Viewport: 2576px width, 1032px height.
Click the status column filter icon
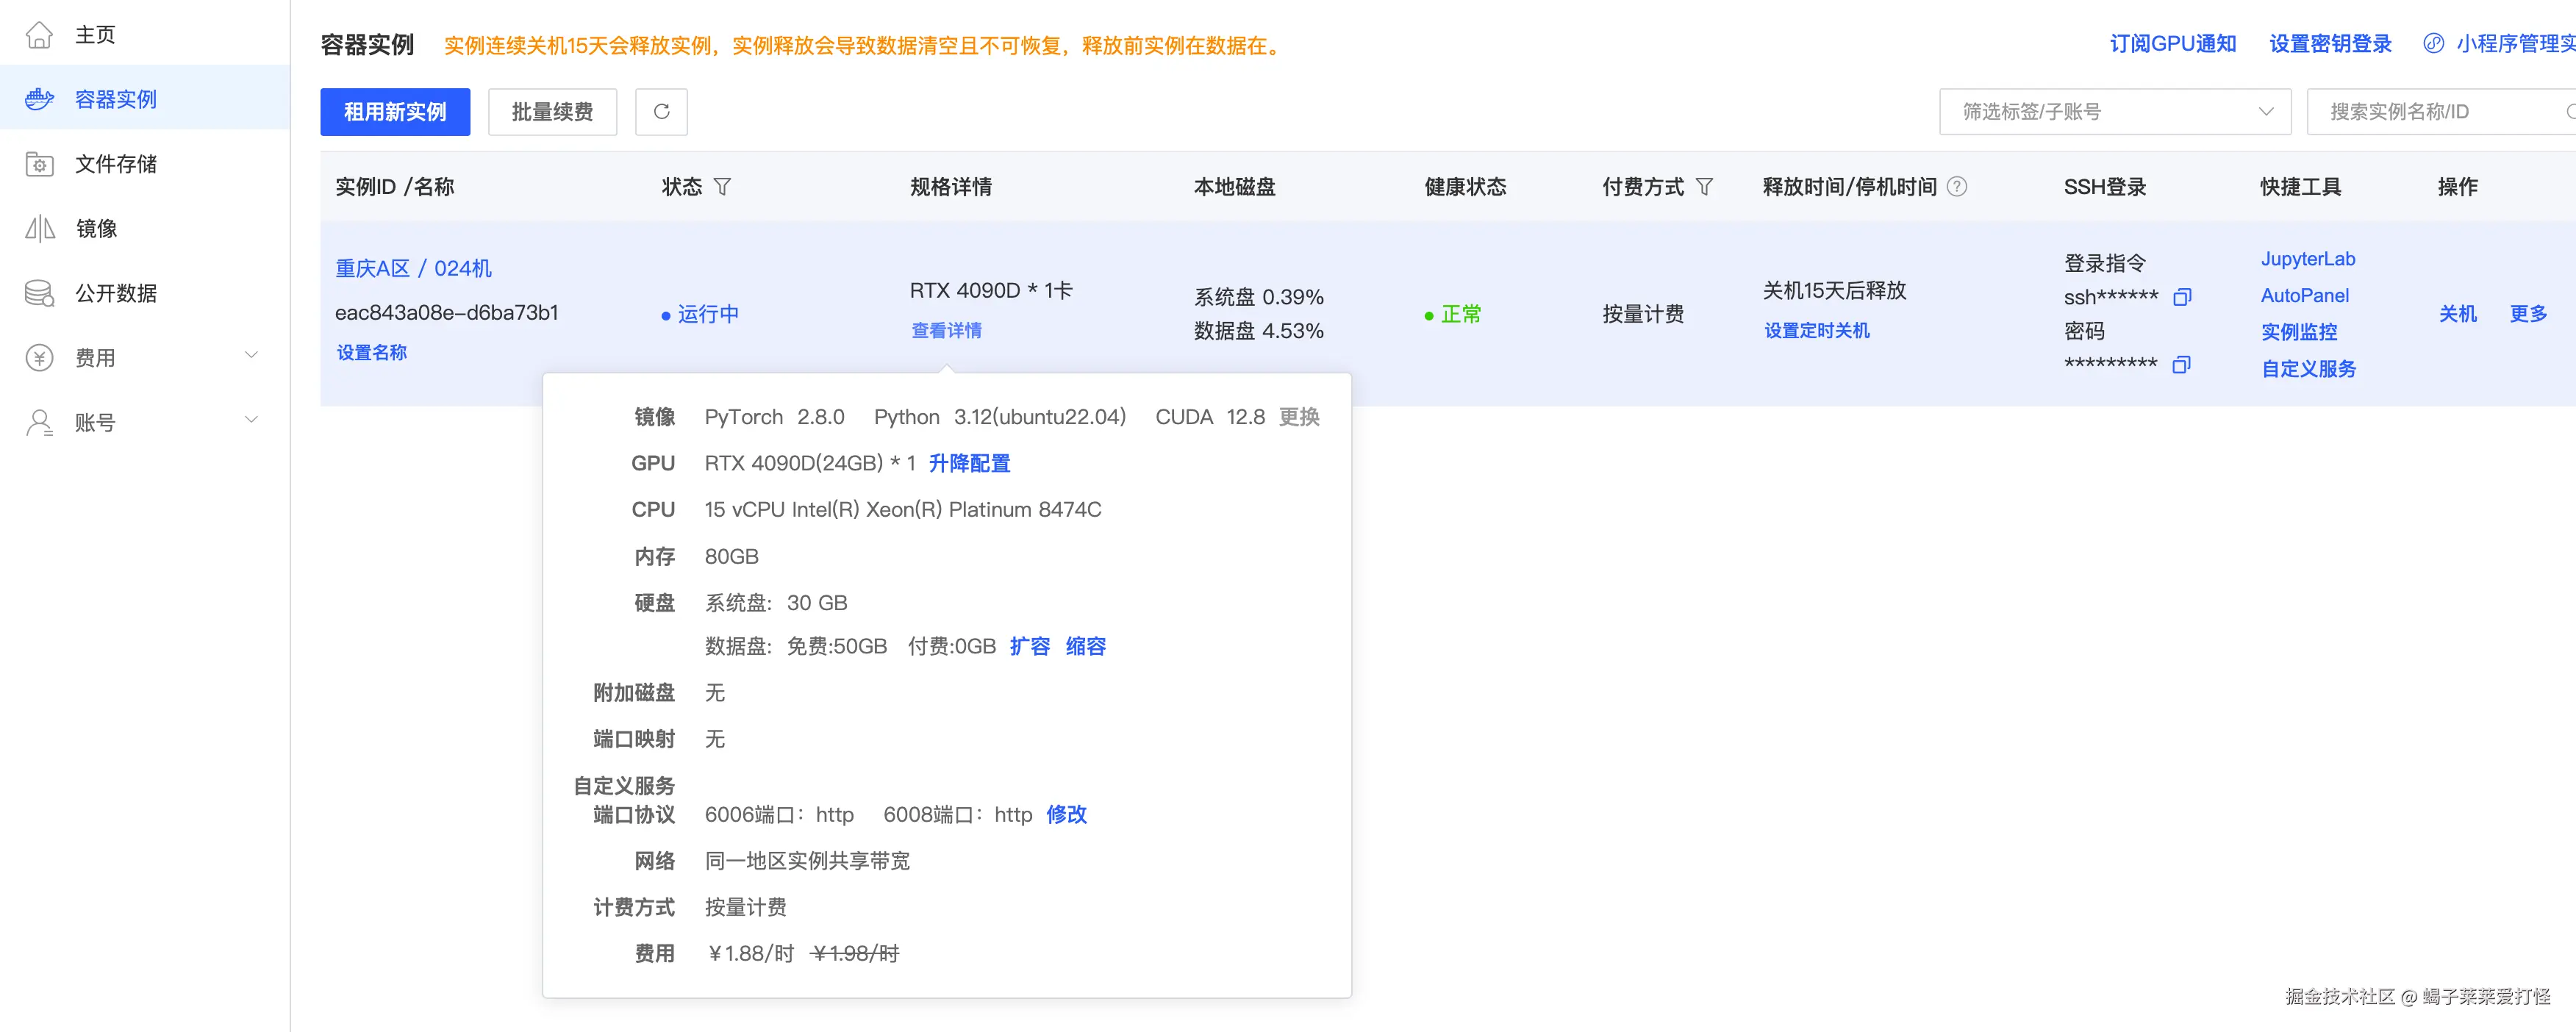coord(722,187)
